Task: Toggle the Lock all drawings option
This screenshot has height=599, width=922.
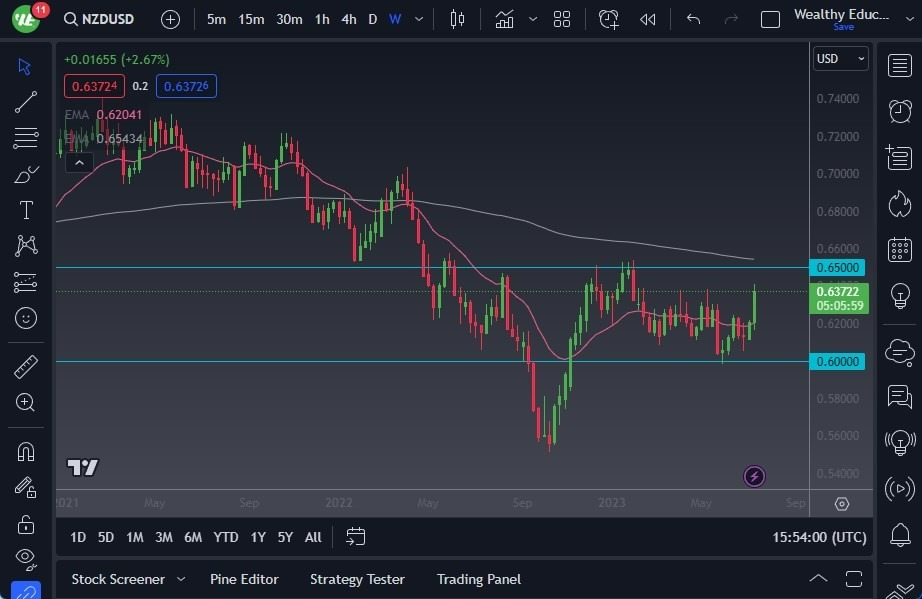Action: tap(25, 523)
